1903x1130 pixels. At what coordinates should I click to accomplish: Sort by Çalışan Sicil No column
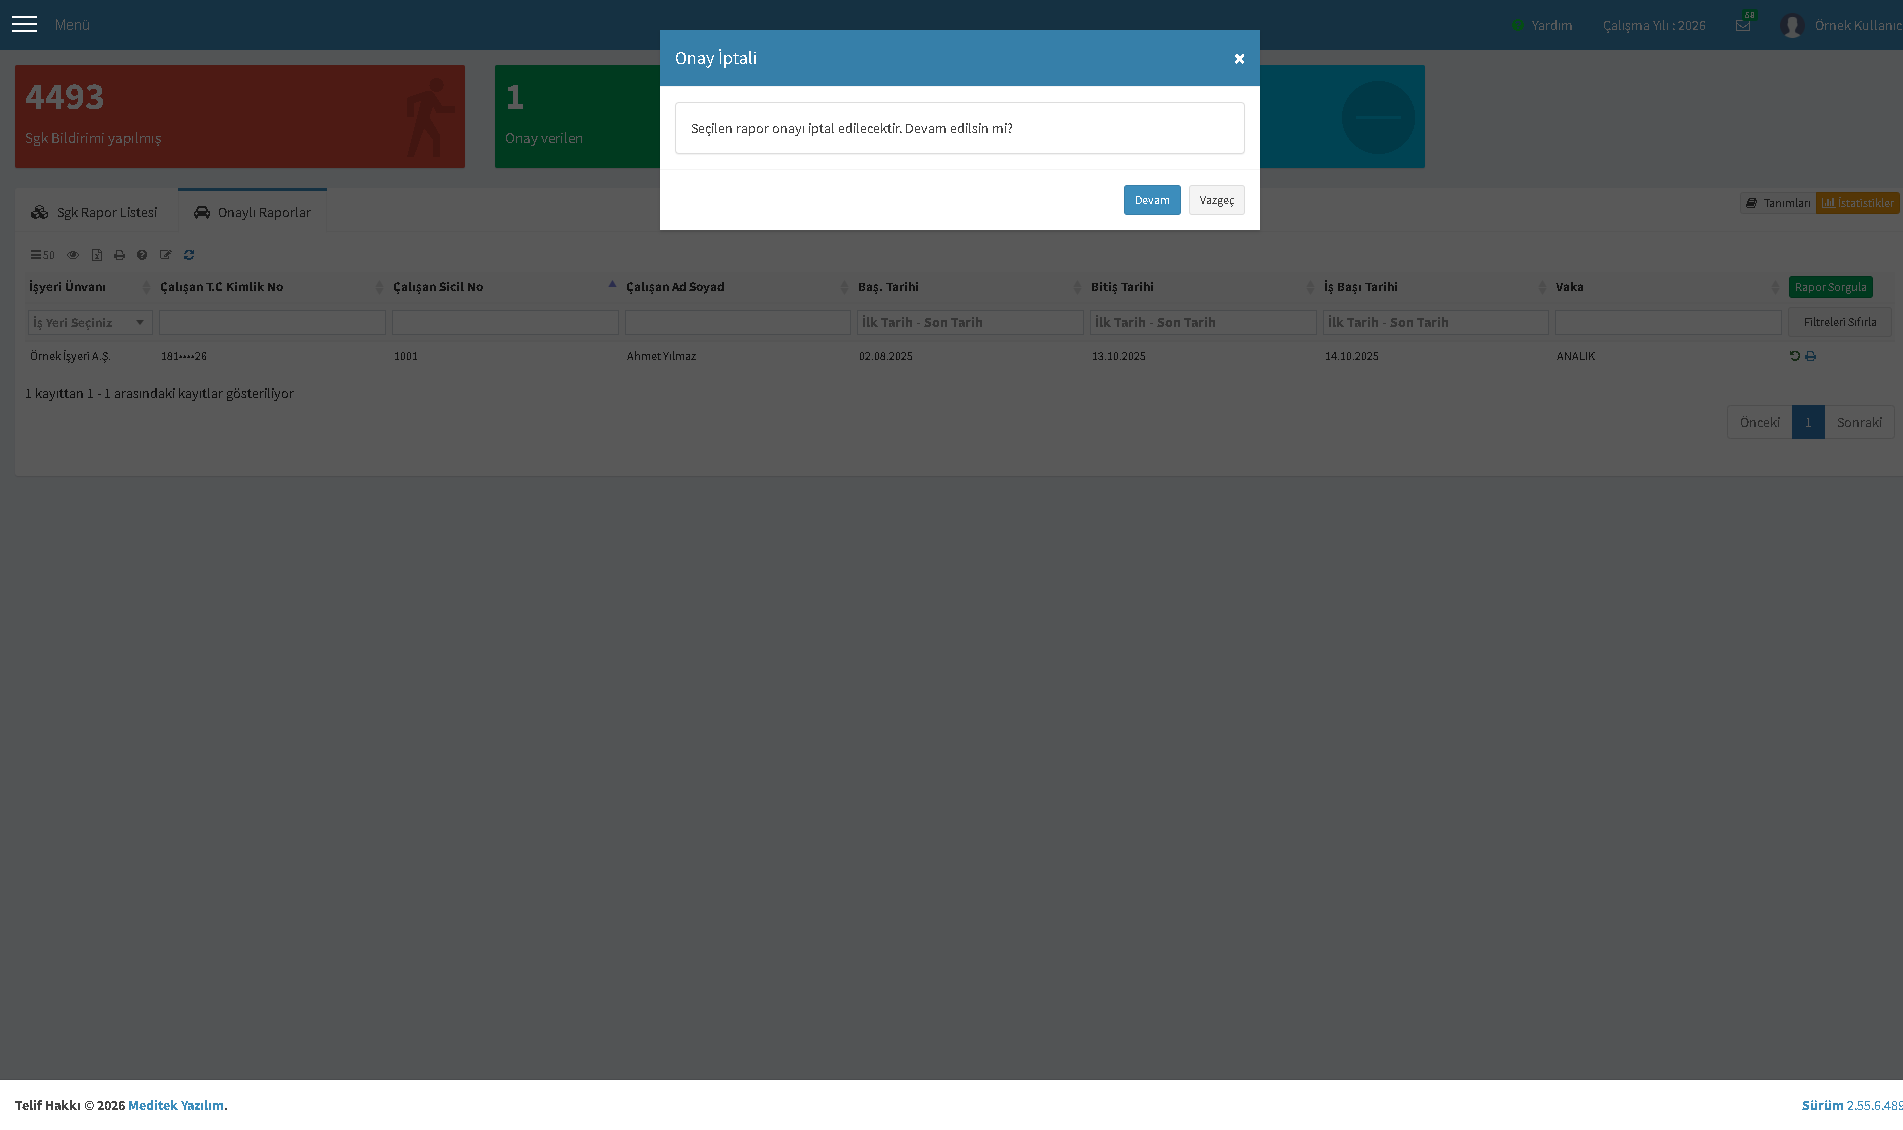504,287
